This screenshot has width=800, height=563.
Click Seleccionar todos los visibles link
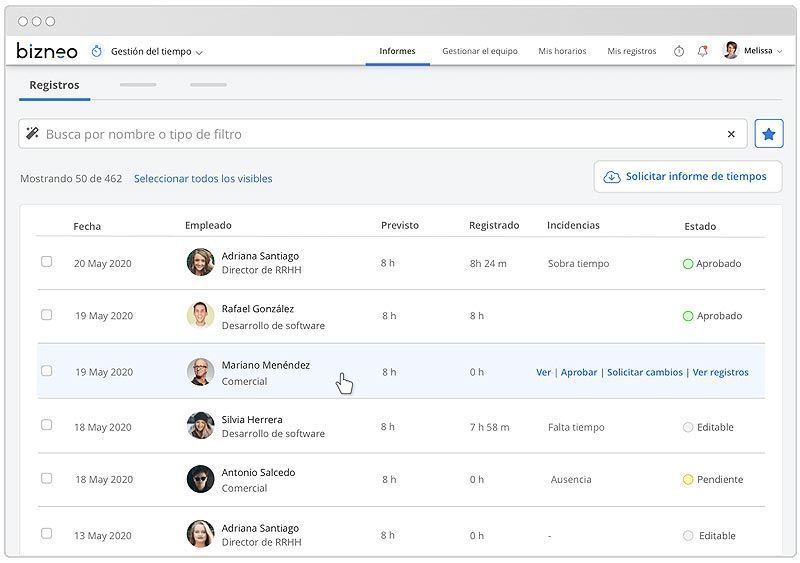[x=203, y=179]
